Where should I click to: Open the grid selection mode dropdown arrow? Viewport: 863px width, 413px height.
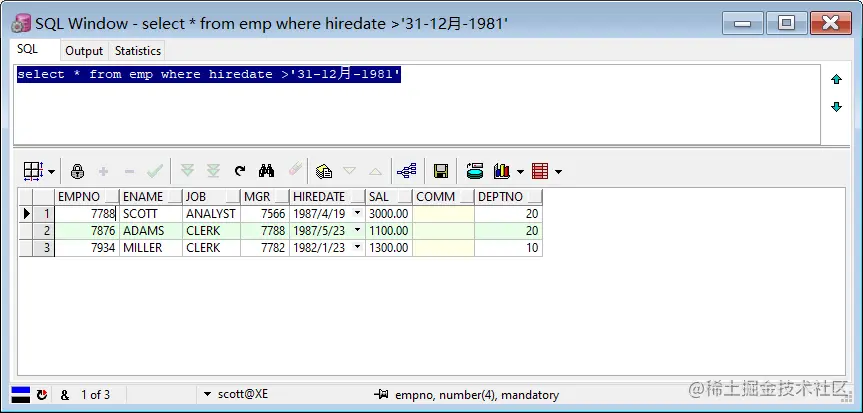pos(51,172)
